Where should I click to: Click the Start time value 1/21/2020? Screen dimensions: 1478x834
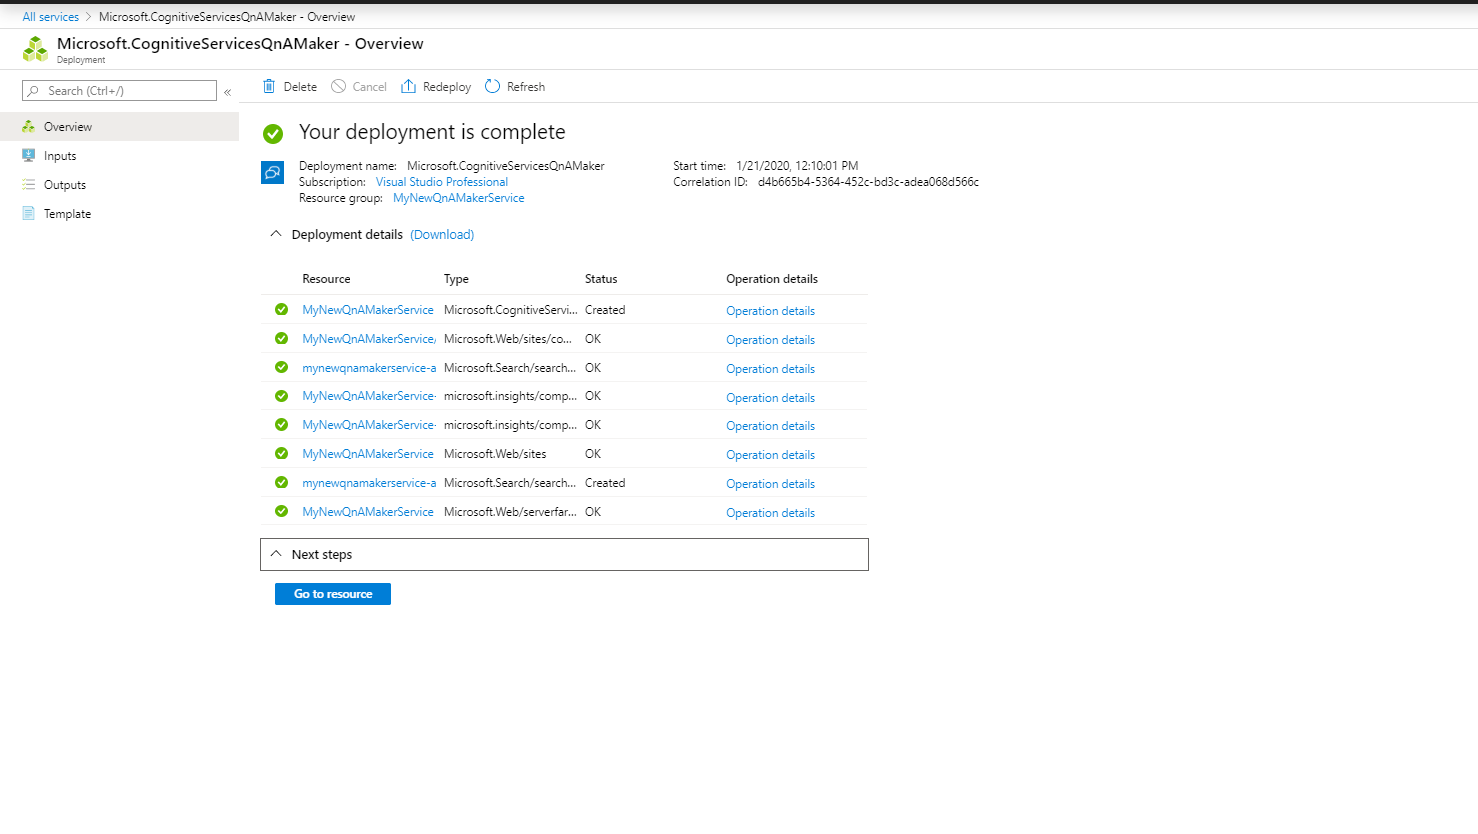coord(797,166)
